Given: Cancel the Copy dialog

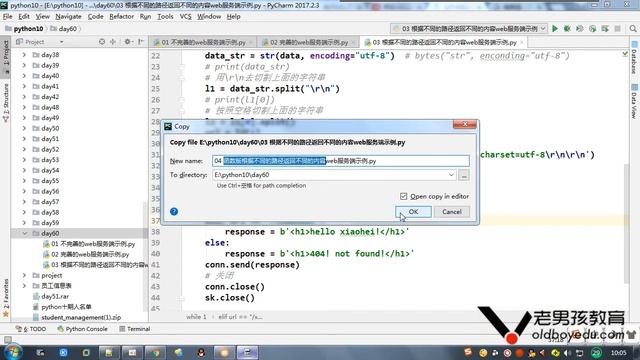Looking at the screenshot, I should 451,211.
